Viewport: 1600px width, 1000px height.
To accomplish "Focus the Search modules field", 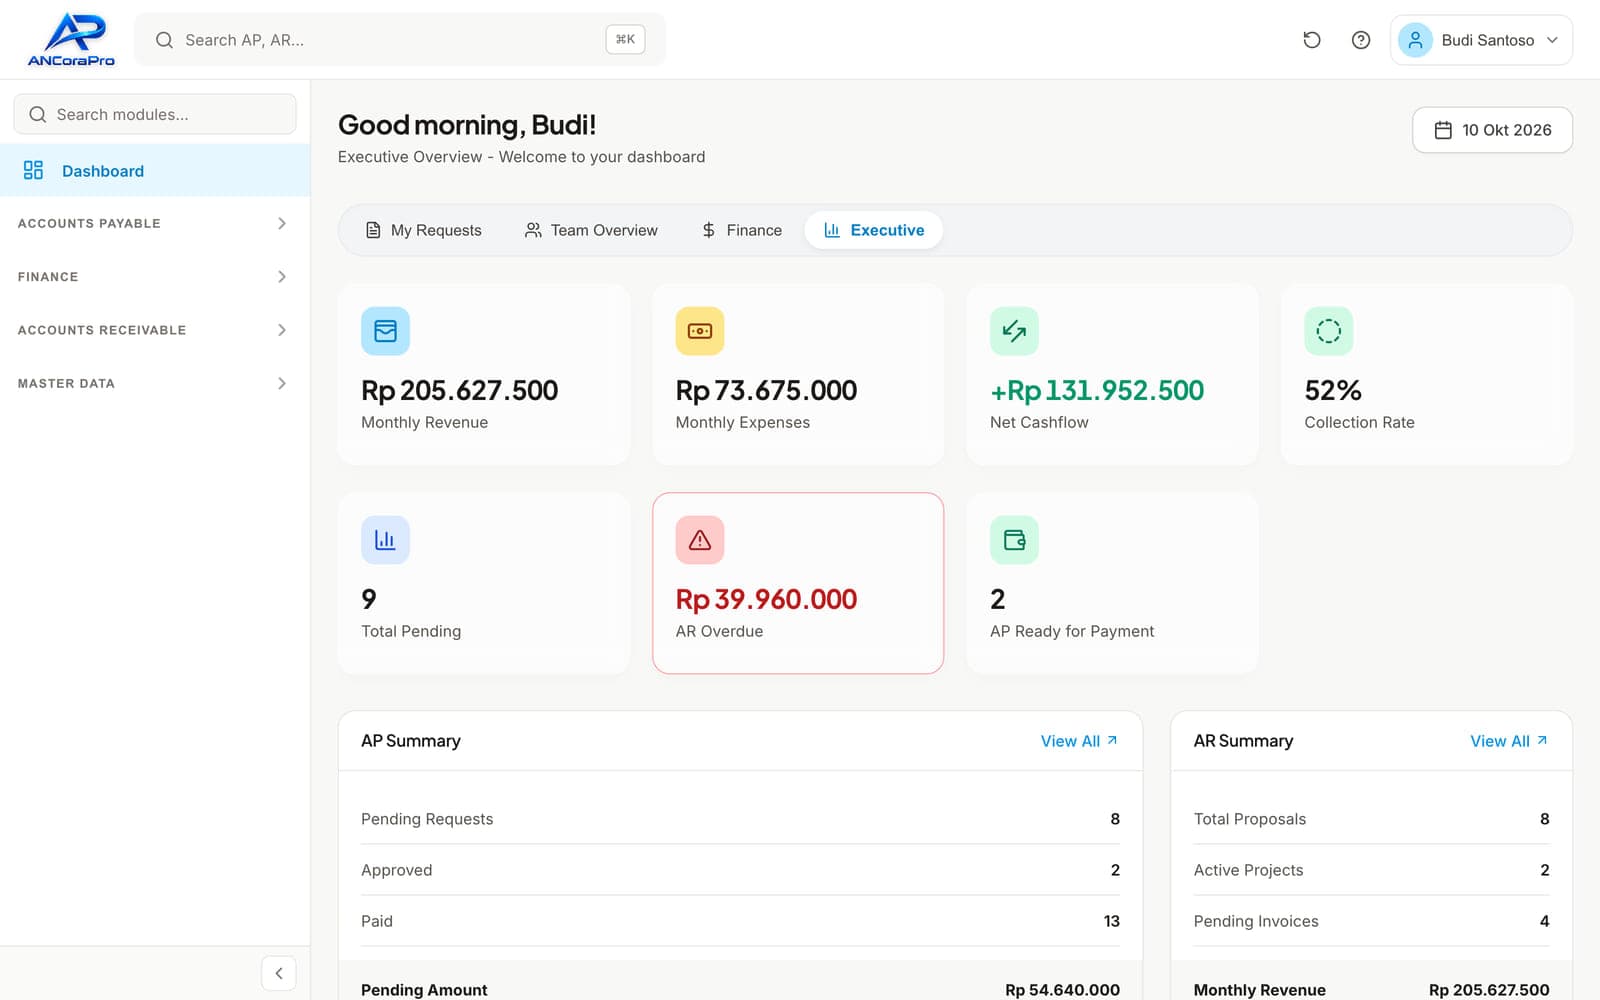I will click(x=155, y=114).
